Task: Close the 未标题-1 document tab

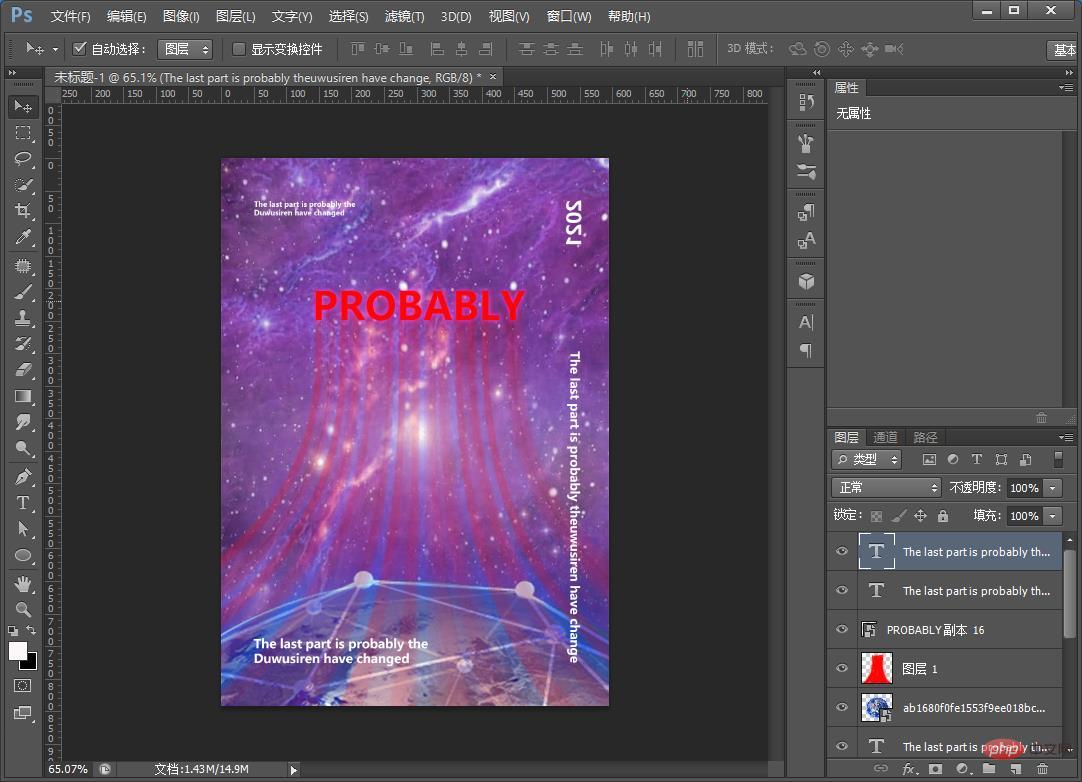Action: pyautogui.click(x=493, y=76)
